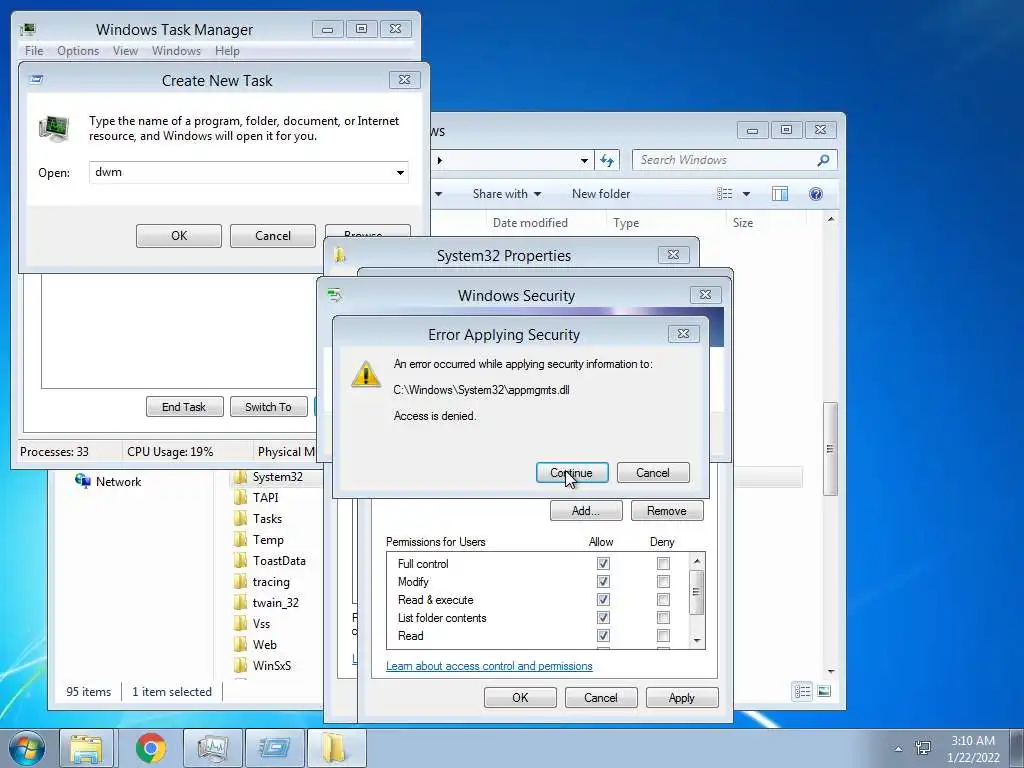
Task: Open Learn about access control and permissions link
Action: pyautogui.click(x=489, y=666)
